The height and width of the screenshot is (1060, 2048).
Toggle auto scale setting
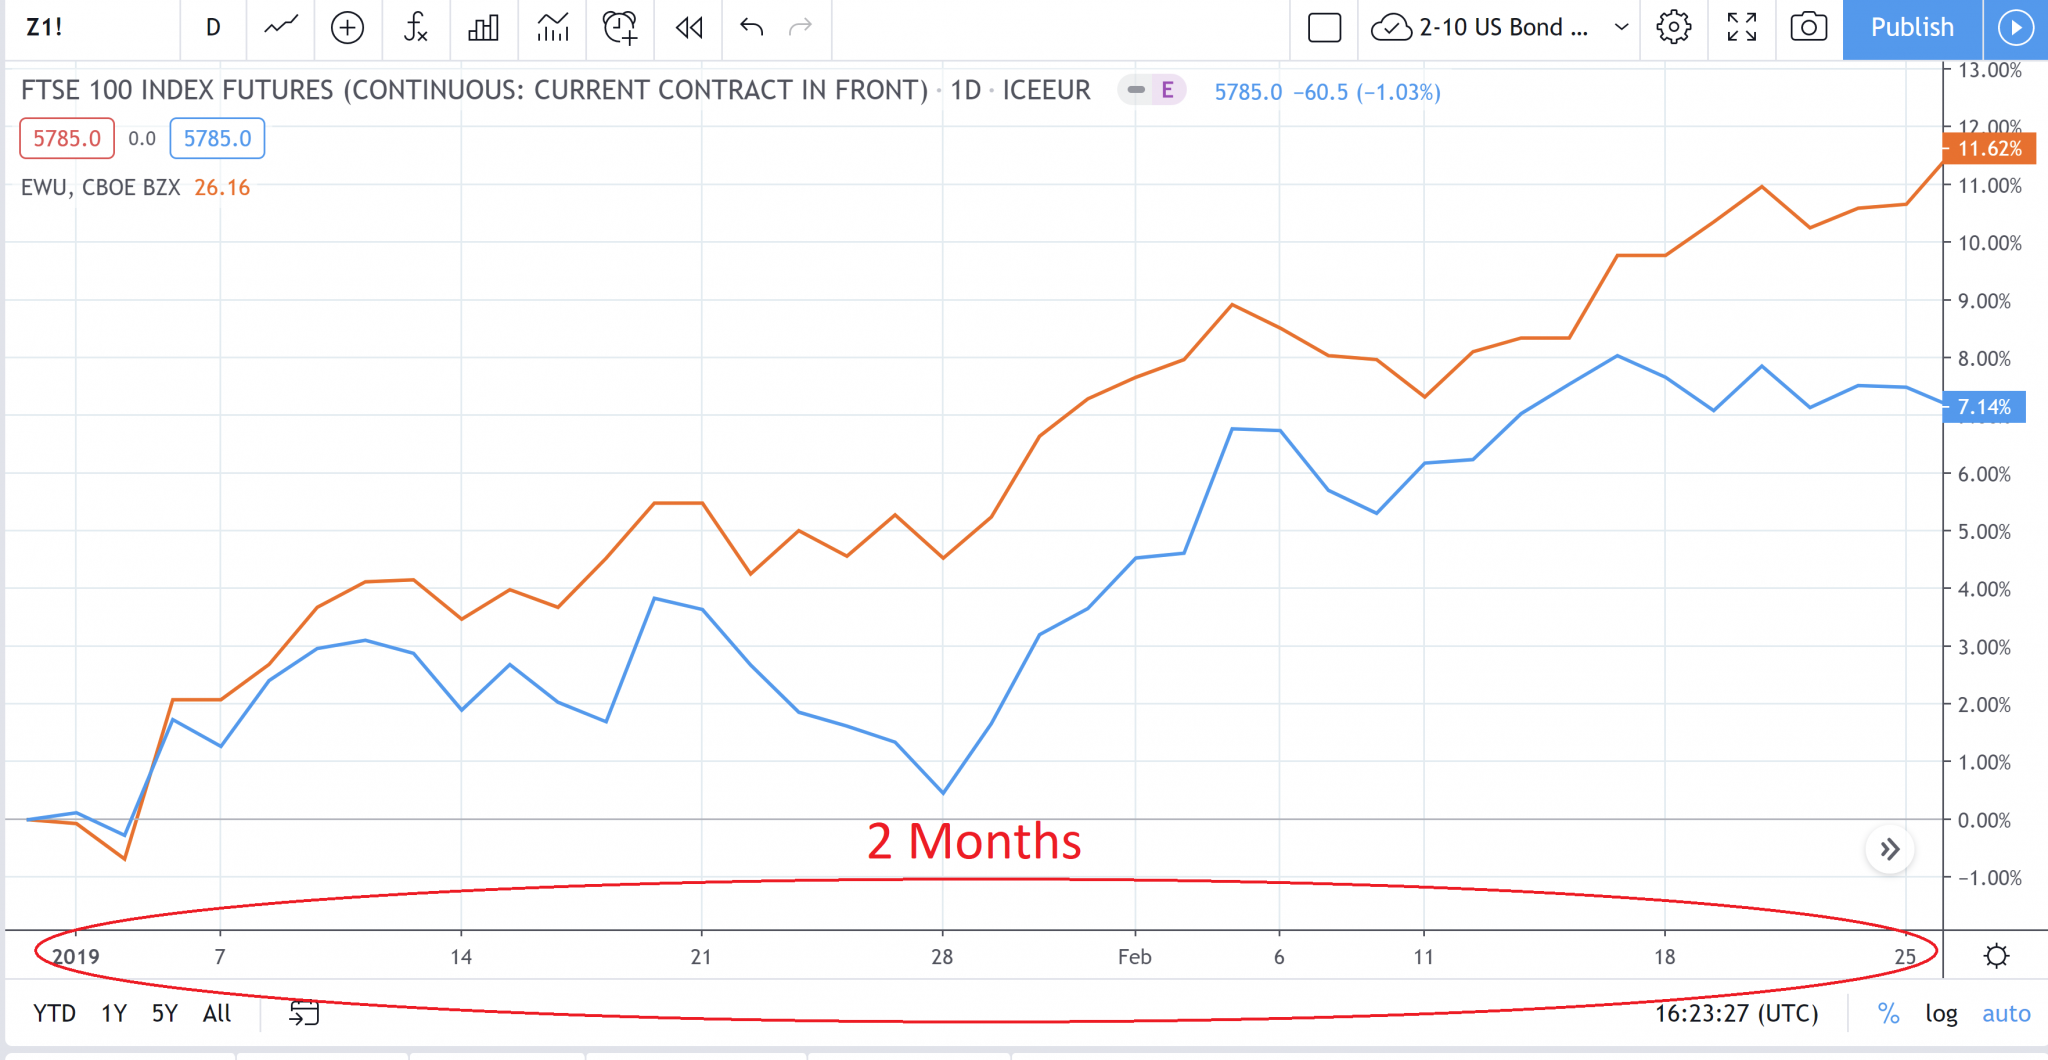coord(2007,1013)
